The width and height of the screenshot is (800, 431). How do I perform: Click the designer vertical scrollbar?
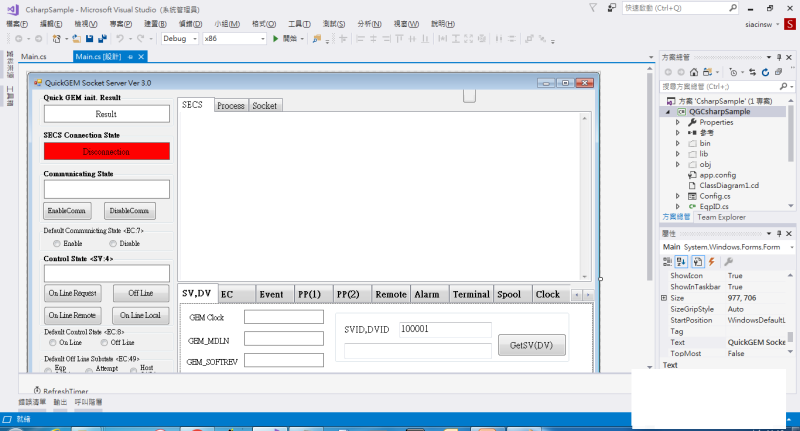coord(649,176)
